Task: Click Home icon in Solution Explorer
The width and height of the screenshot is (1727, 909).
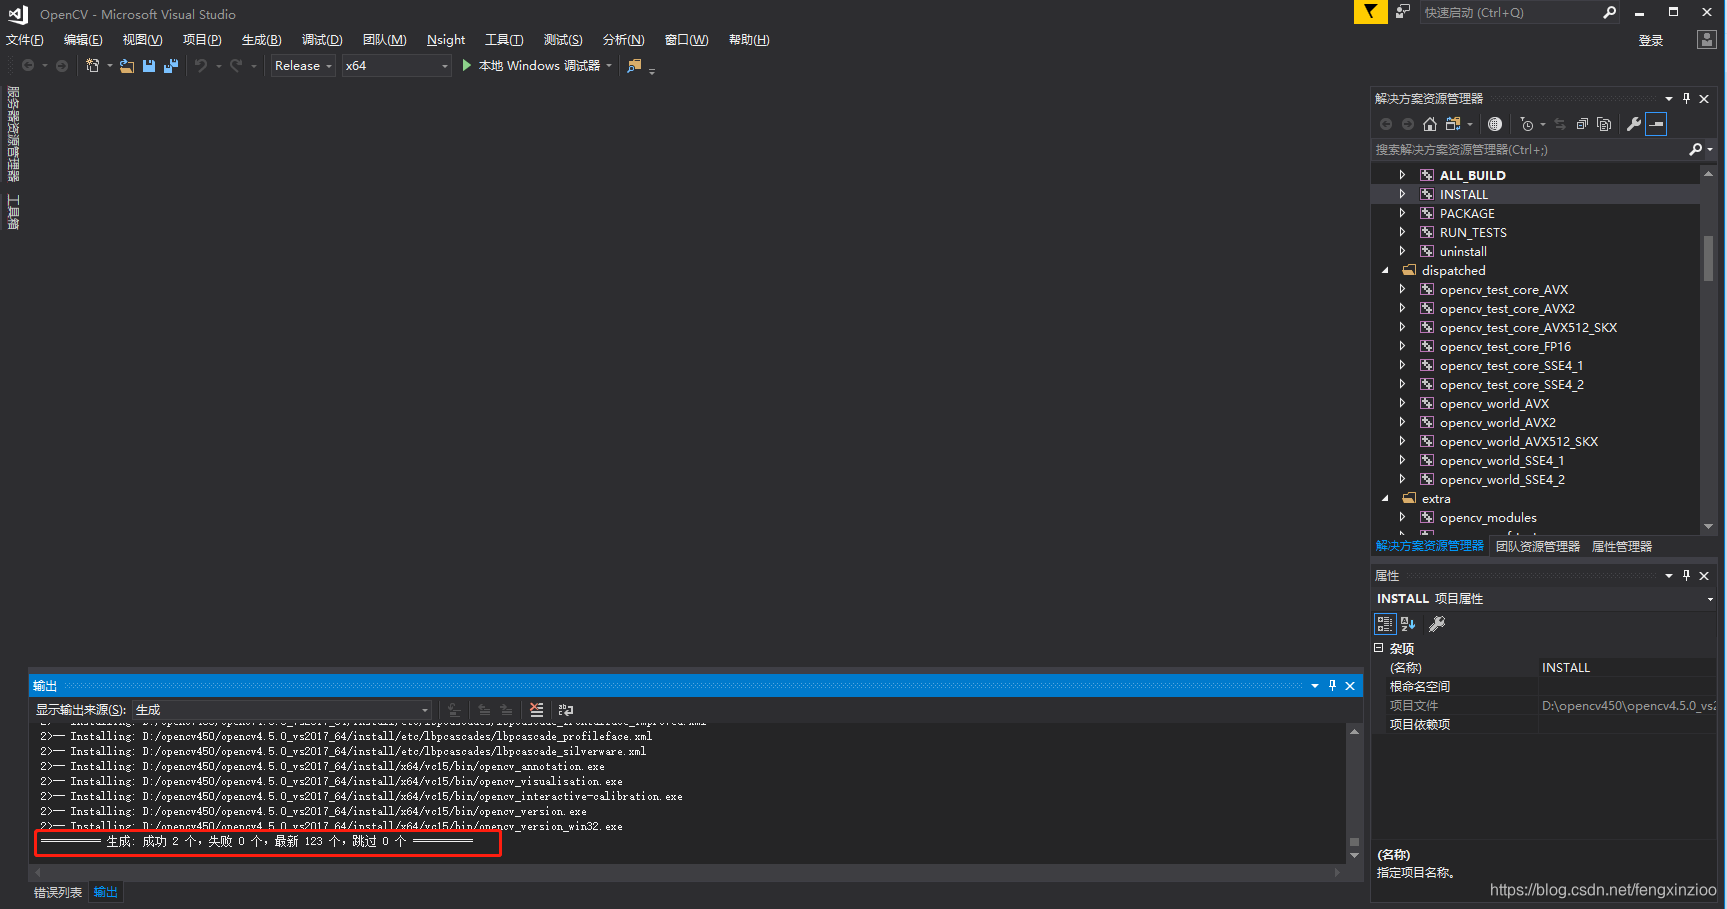Action: (x=1430, y=124)
